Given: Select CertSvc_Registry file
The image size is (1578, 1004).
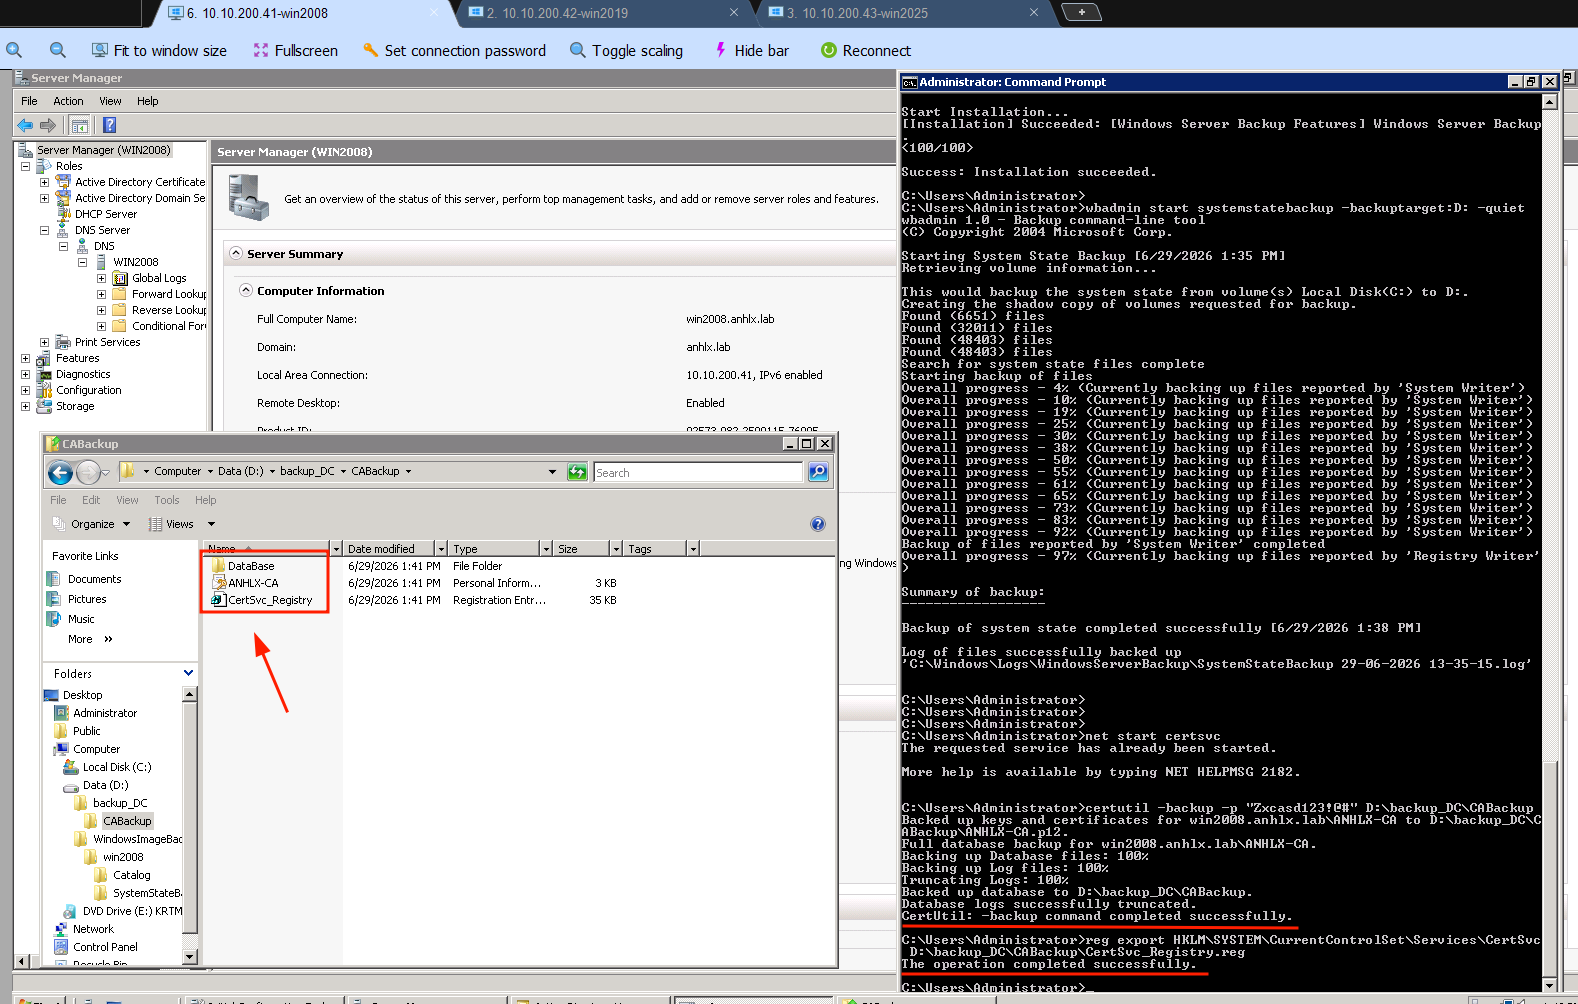Looking at the screenshot, I should coord(270,600).
